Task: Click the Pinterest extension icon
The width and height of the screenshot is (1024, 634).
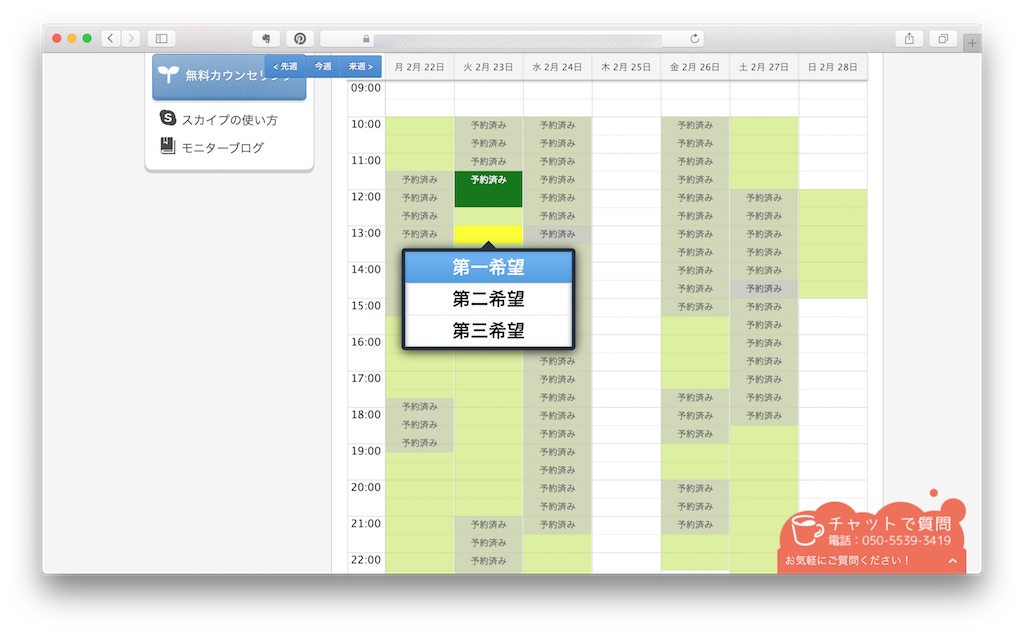Action: 299,39
